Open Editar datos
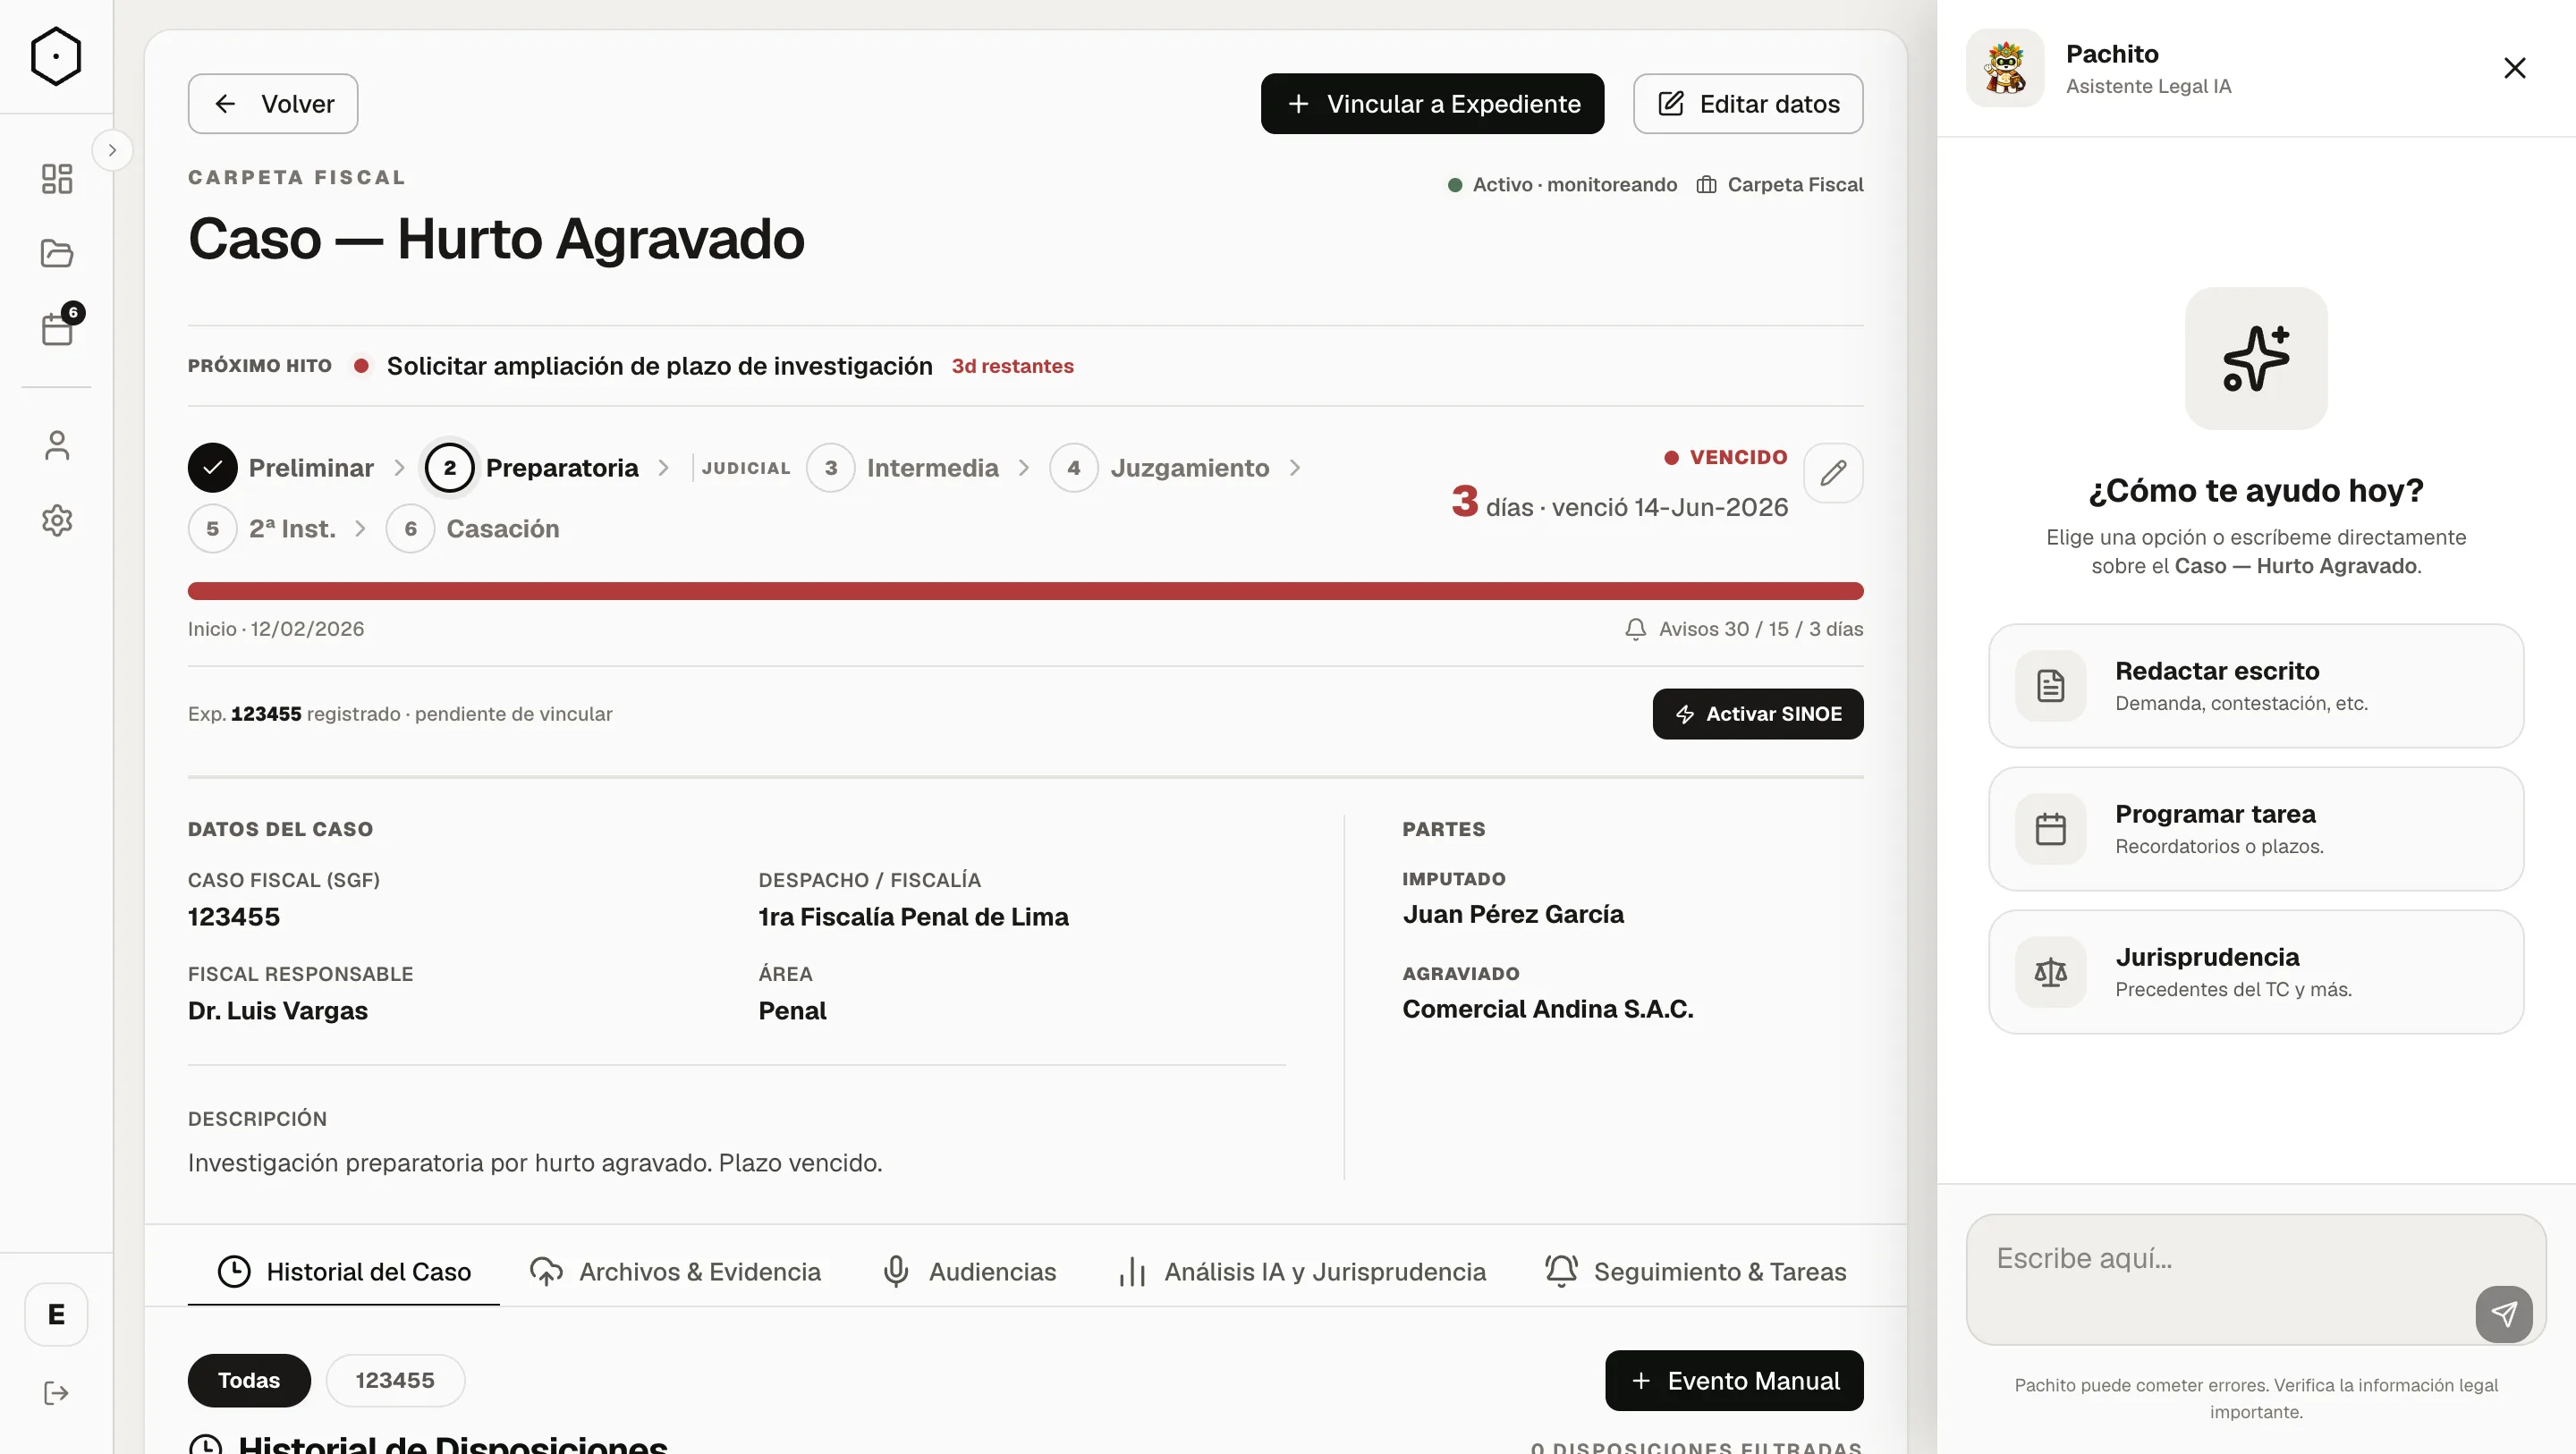Image resolution: width=2576 pixels, height=1454 pixels. click(x=1748, y=104)
